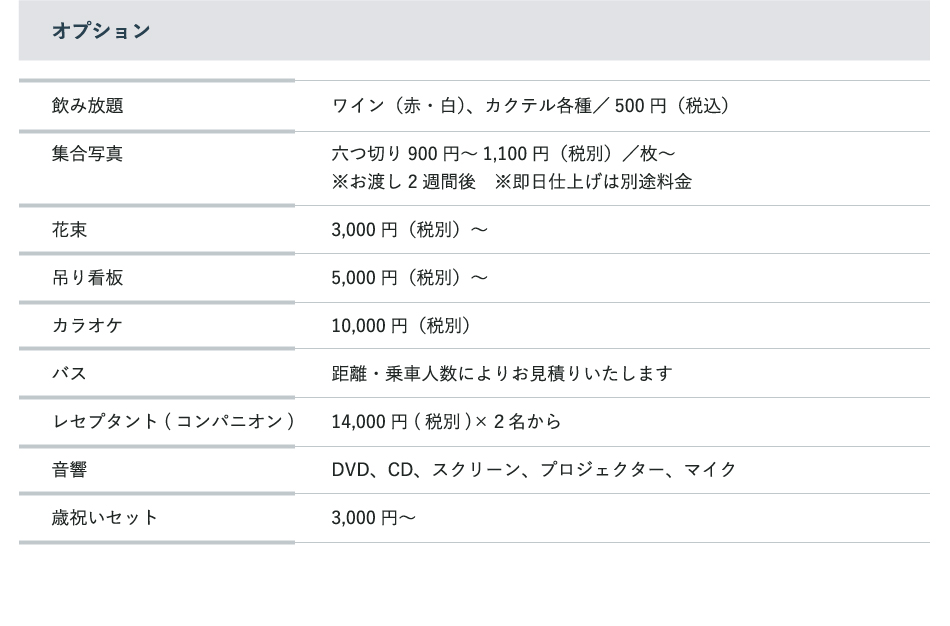Select the レセプタント ( コンパニオン ) label

pyautogui.click(x=173, y=422)
